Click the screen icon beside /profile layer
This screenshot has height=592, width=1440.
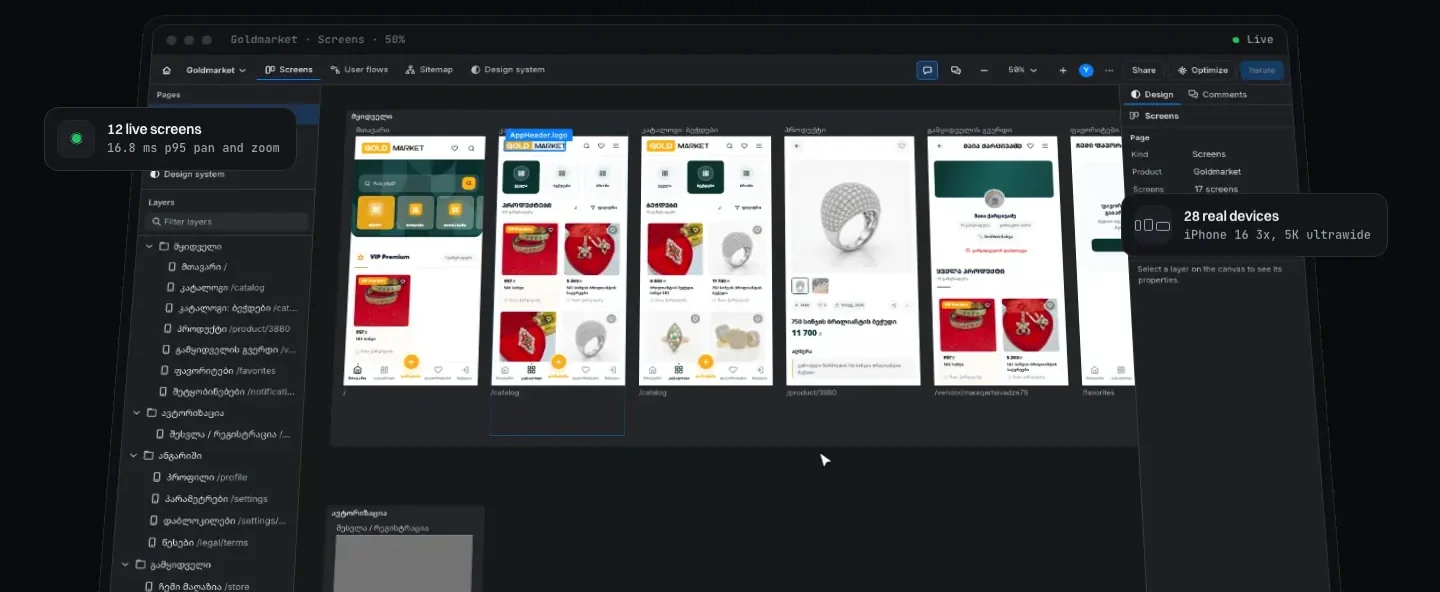pyautogui.click(x=157, y=477)
